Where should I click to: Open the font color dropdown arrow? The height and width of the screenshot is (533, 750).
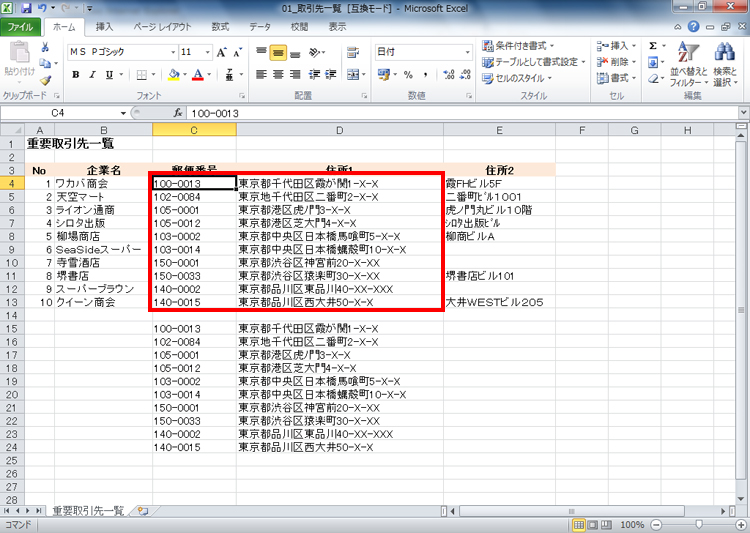209,75
